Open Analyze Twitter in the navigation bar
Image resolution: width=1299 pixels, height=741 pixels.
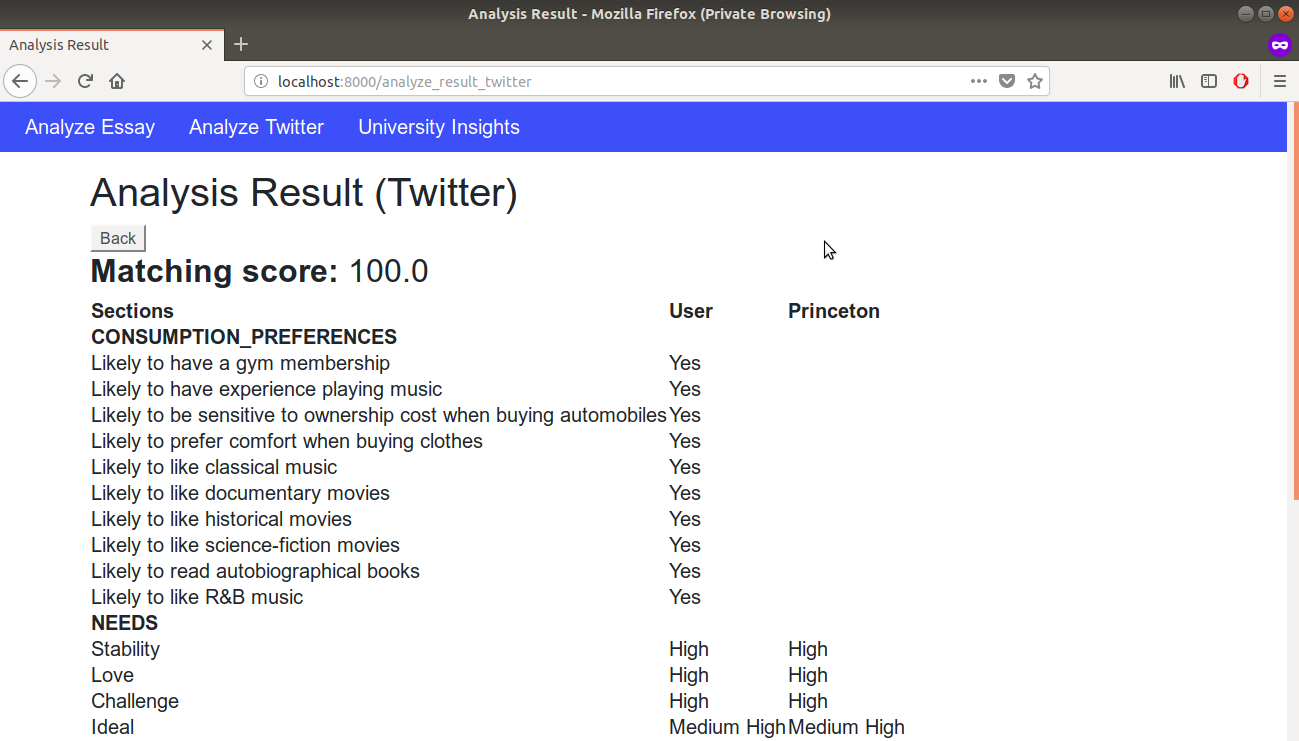pyautogui.click(x=256, y=127)
